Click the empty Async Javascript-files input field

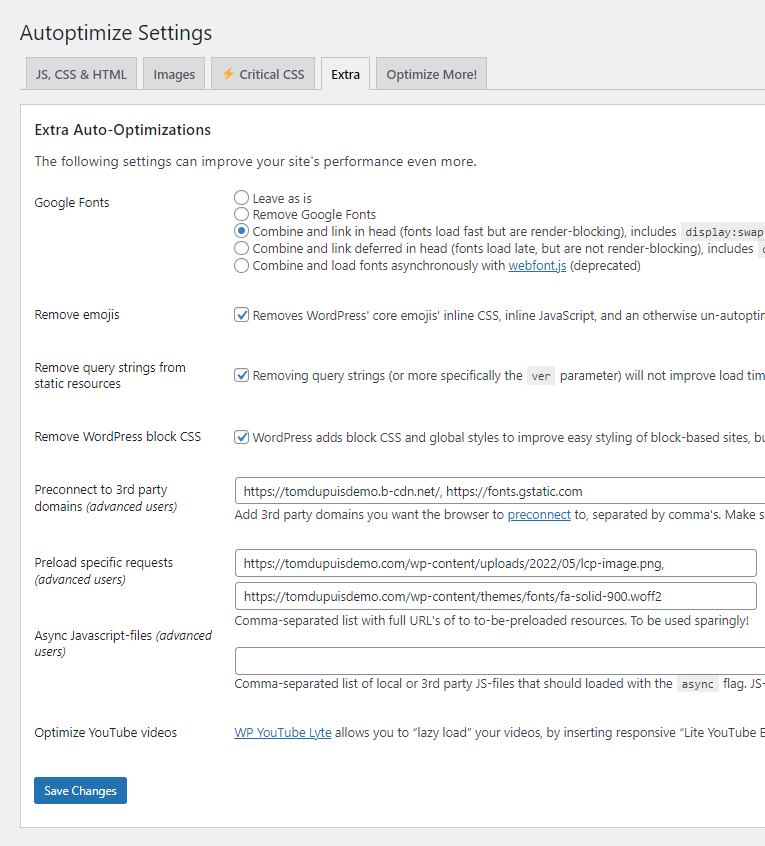500,661
